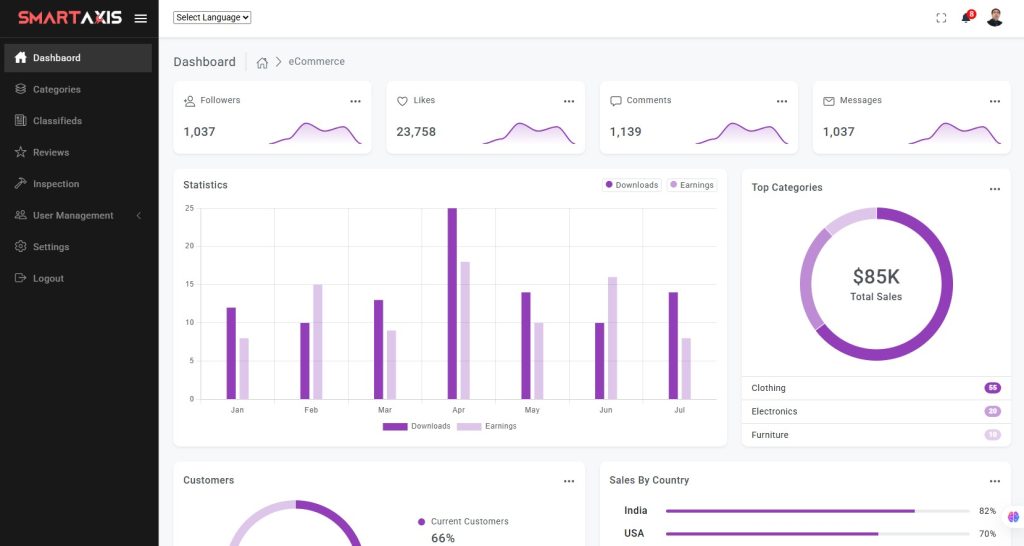Screen dimensions: 1024x546
Task: Click the Inspection hammer icon in sidebar
Action: tap(20, 184)
